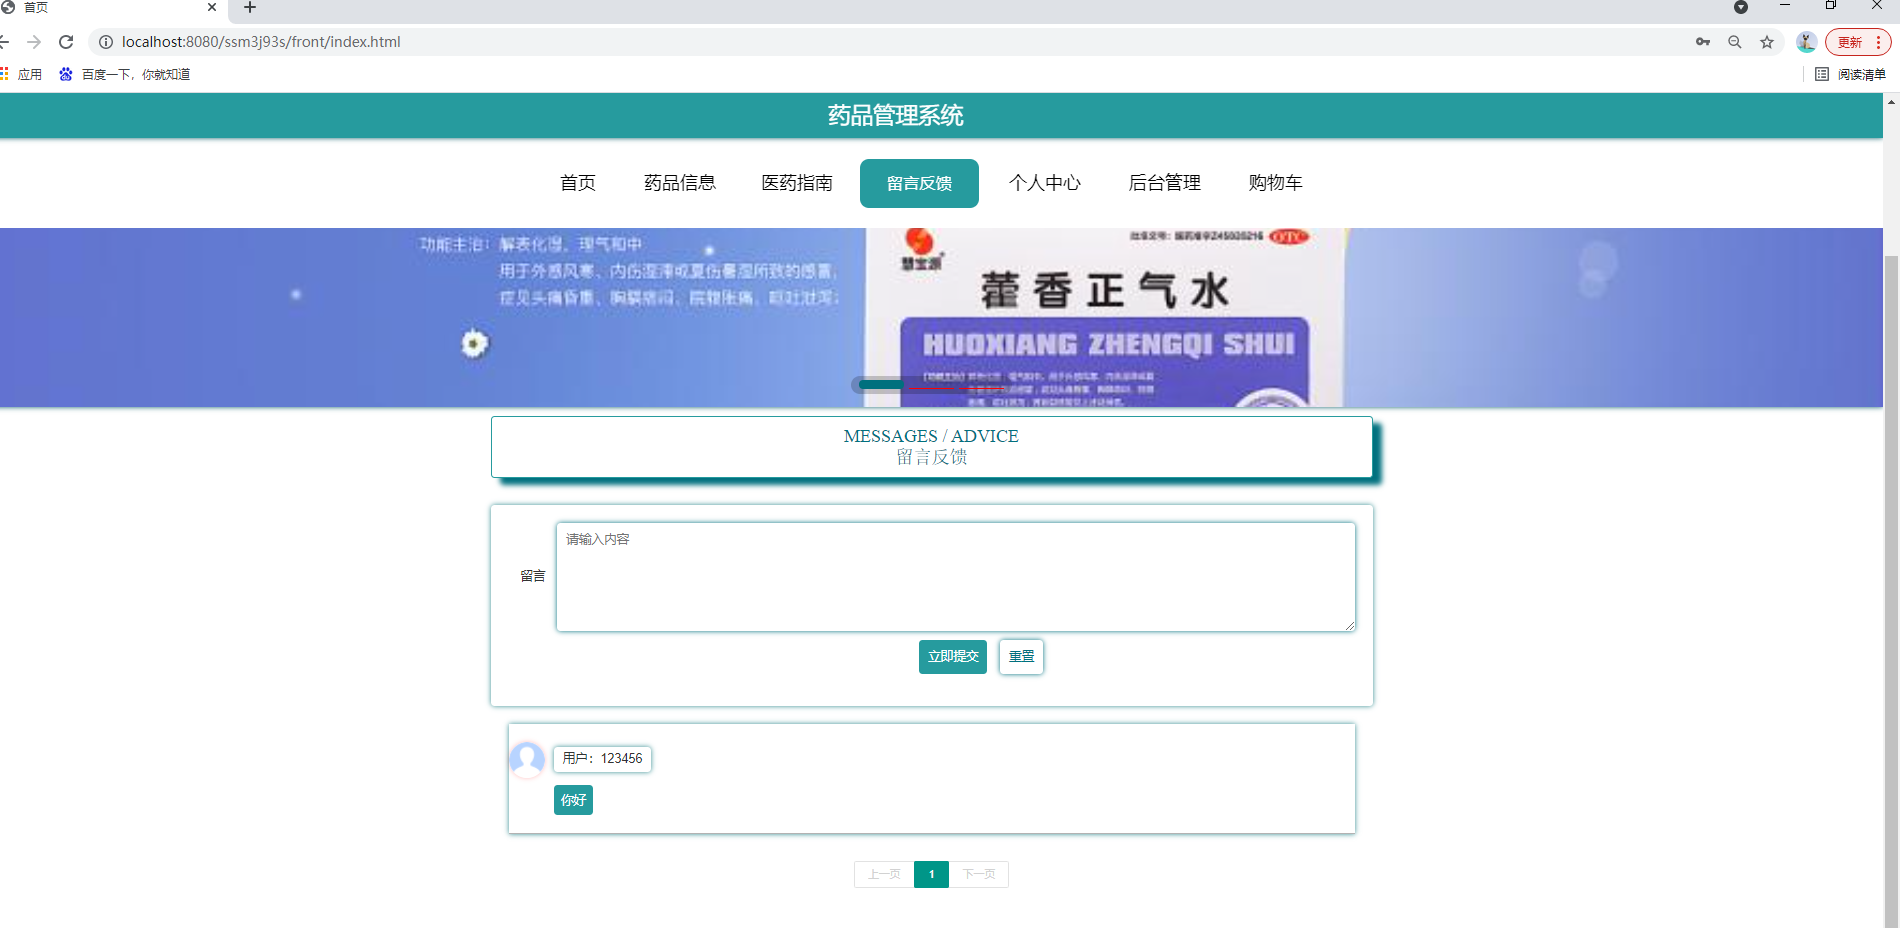Image resolution: width=1900 pixels, height=928 pixels.
Task: Bookmark this page with star icon
Action: pos(1767,42)
